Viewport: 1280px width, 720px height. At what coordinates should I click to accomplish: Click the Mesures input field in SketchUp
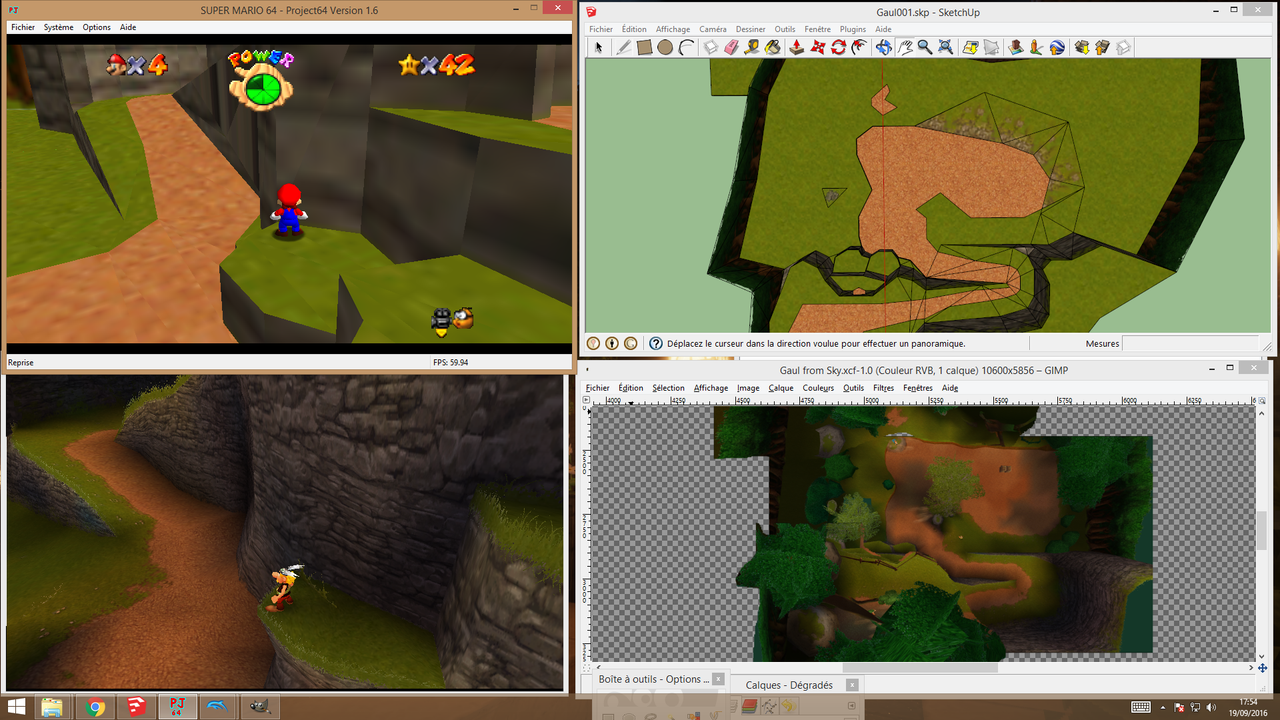(x=1192, y=343)
